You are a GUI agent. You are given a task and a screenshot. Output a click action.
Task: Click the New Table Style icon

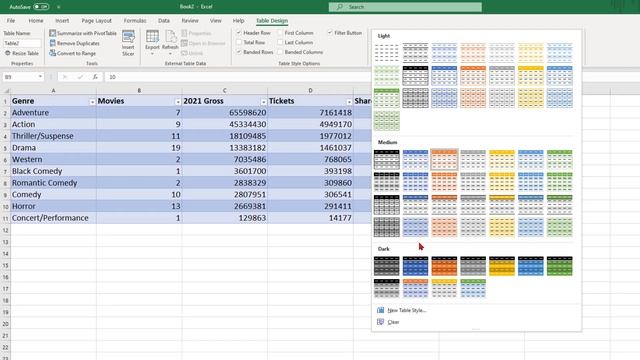[x=380, y=310]
